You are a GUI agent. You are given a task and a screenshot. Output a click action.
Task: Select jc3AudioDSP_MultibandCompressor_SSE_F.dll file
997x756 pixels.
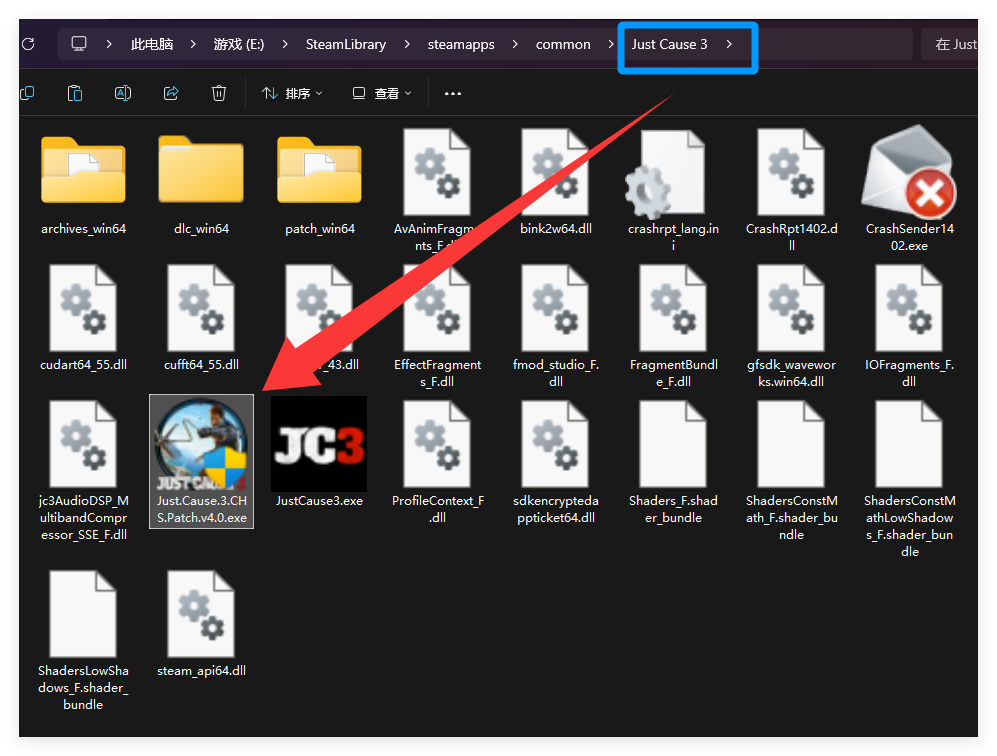coord(83,471)
